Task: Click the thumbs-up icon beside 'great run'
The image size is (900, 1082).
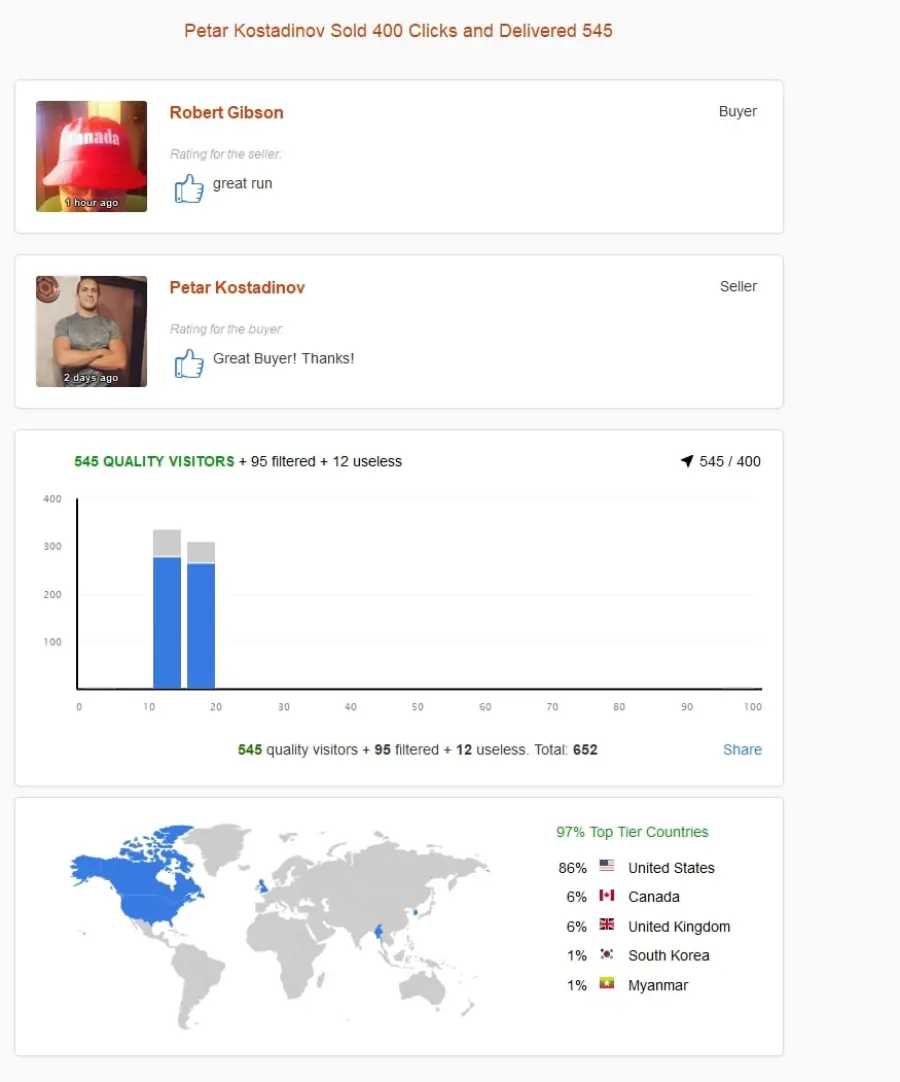Action: pyautogui.click(x=188, y=188)
